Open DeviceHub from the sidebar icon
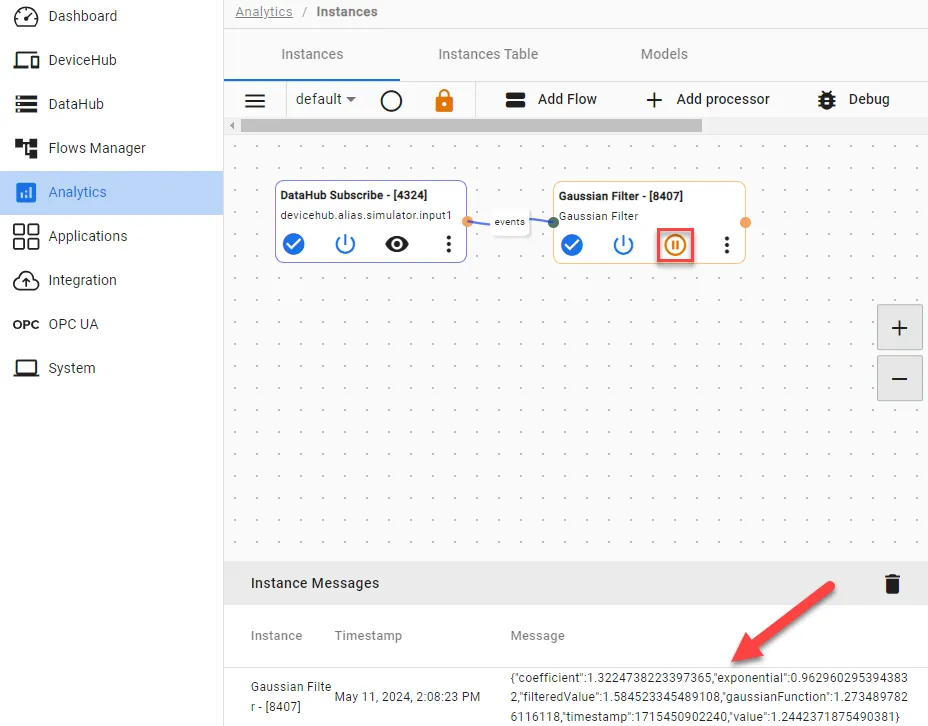928x726 pixels. (x=26, y=60)
